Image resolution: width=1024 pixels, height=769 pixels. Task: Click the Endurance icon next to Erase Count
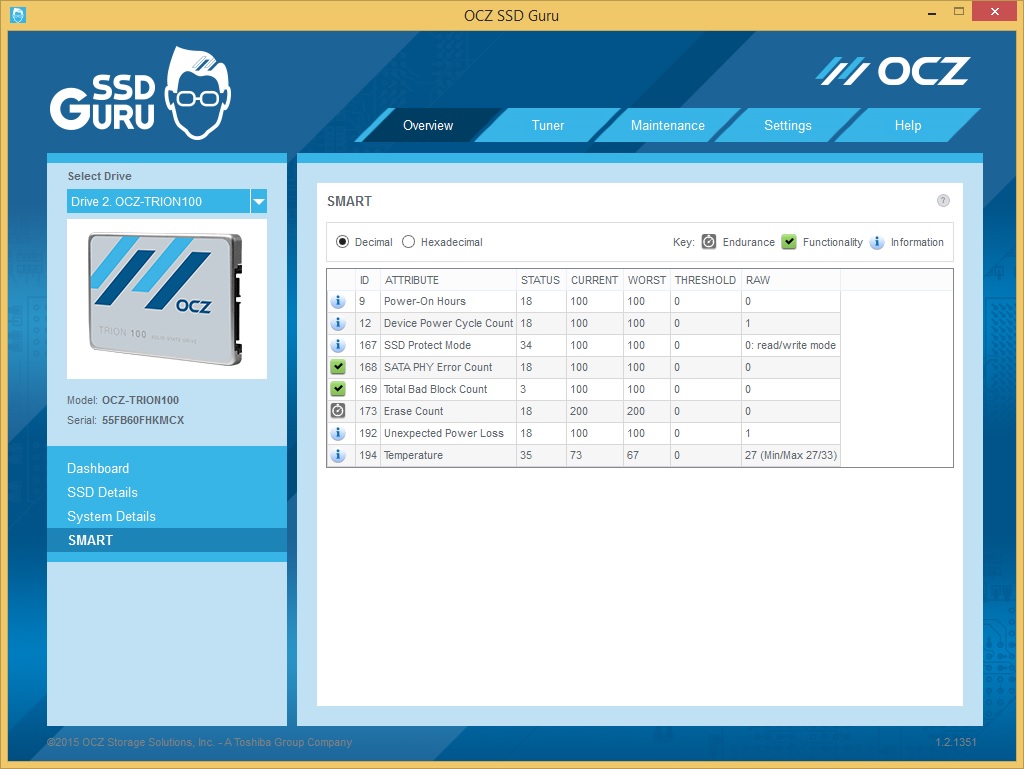coord(338,411)
